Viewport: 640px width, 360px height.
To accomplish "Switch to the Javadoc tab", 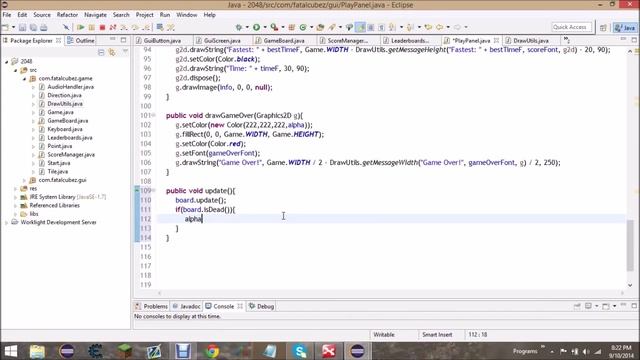I will [x=187, y=306].
